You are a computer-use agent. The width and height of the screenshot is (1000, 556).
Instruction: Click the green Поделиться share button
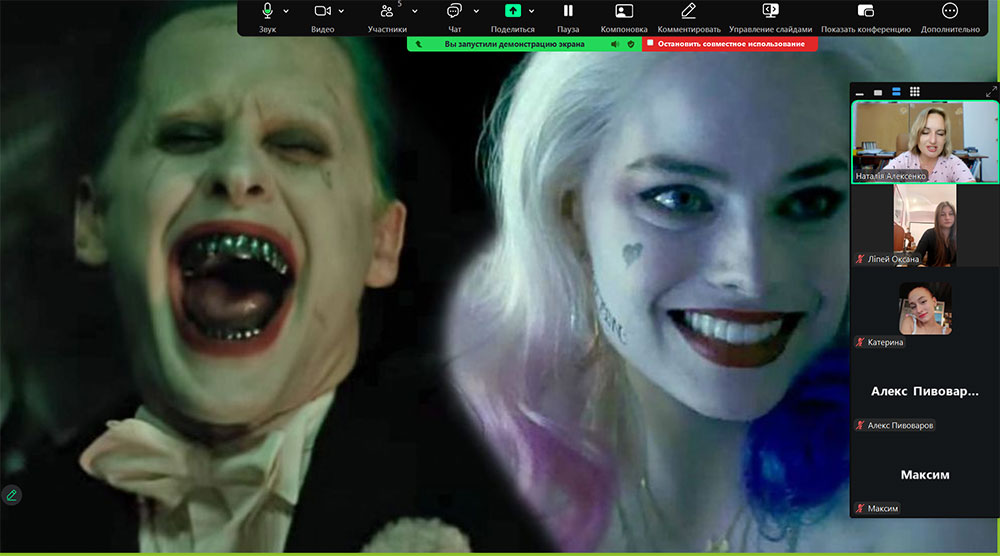point(513,17)
